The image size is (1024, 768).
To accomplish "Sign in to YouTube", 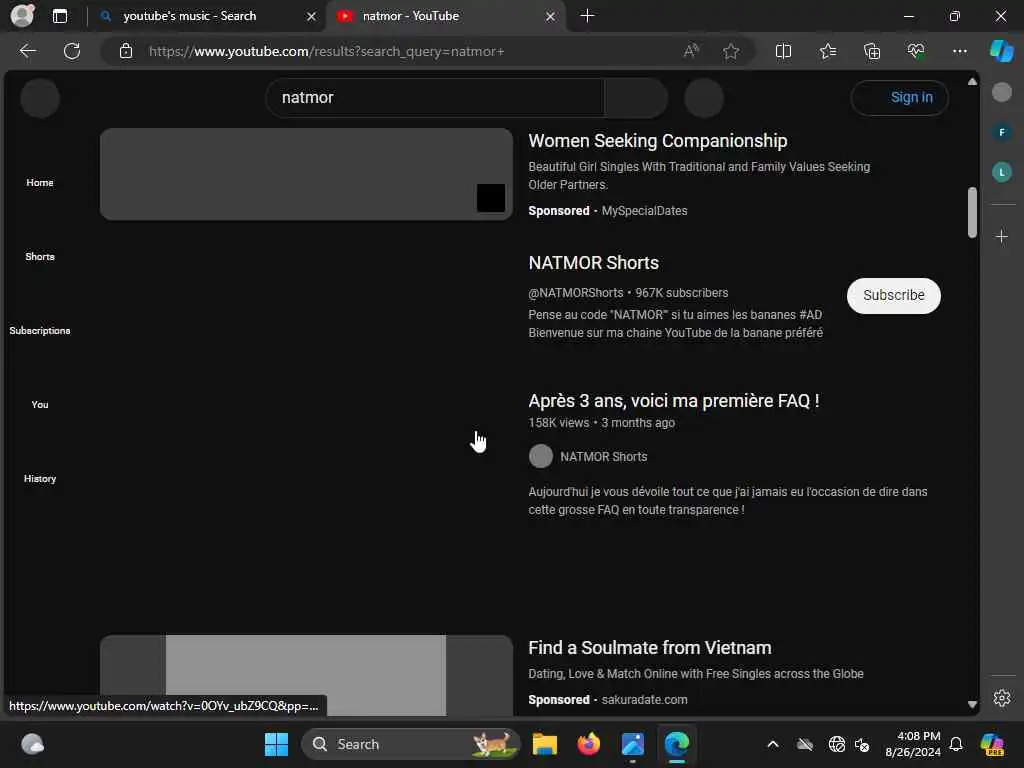I will pyautogui.click(x=900, y=98).
